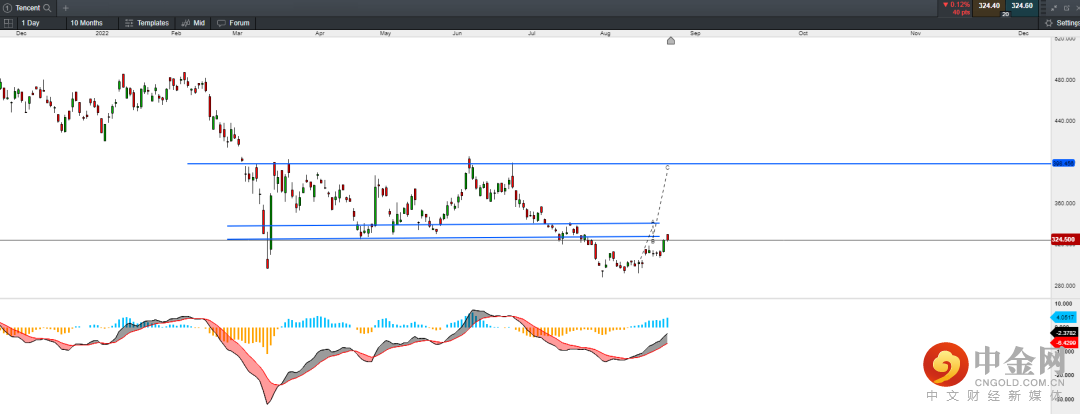Open the chart layout grid icon
Screen dimensions: 1080x414
click(x=8, y=23)
